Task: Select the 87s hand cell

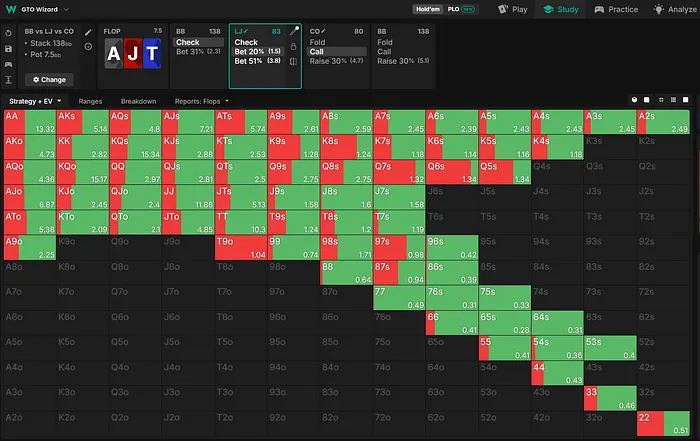Action: point(399,273)
